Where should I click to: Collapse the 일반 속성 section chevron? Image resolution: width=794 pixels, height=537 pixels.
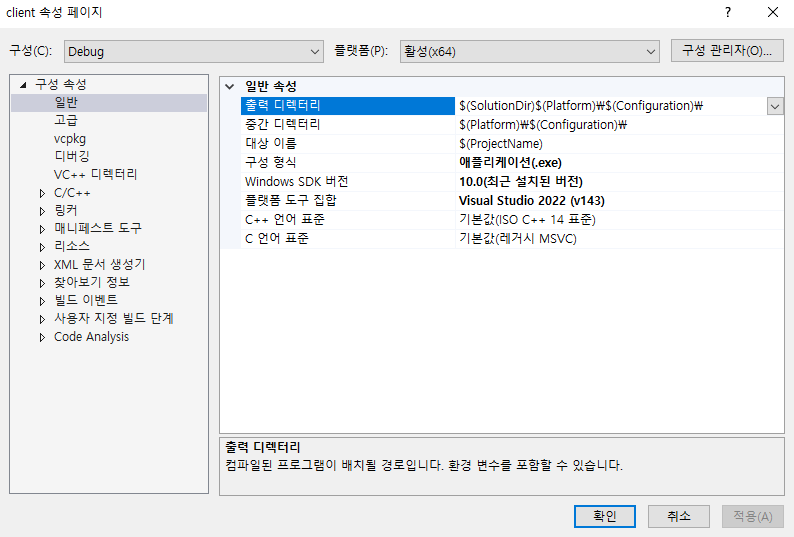pyautogui.click(x=230, y=87)
